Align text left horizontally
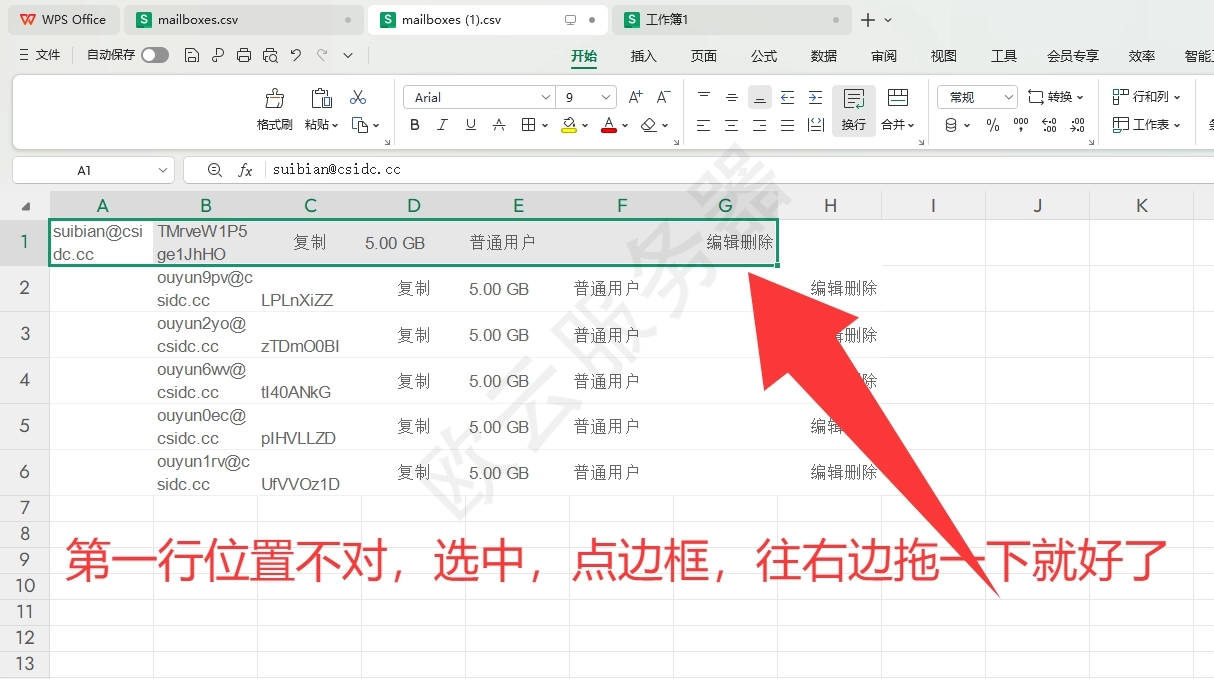 pos(704,125)
